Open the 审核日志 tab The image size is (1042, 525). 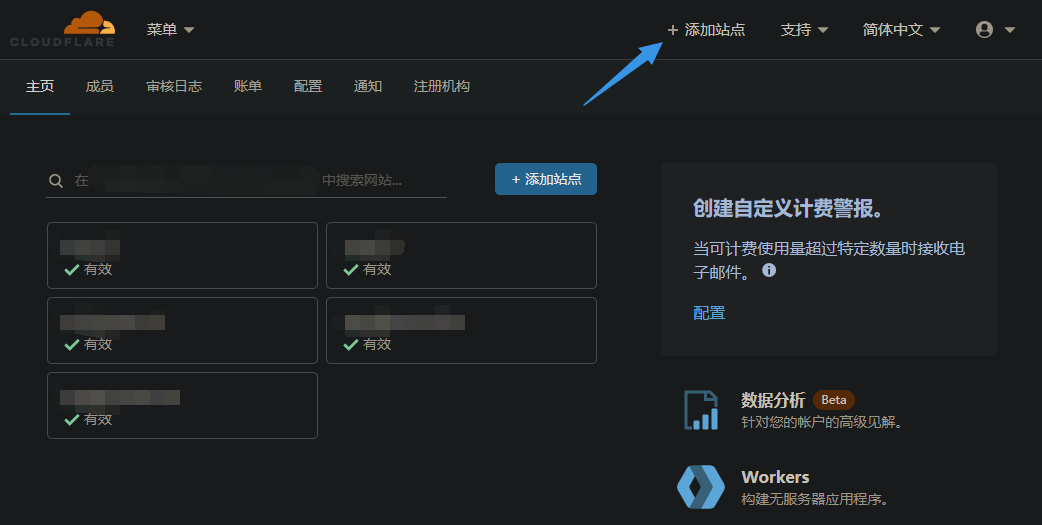tap(174, 87)
